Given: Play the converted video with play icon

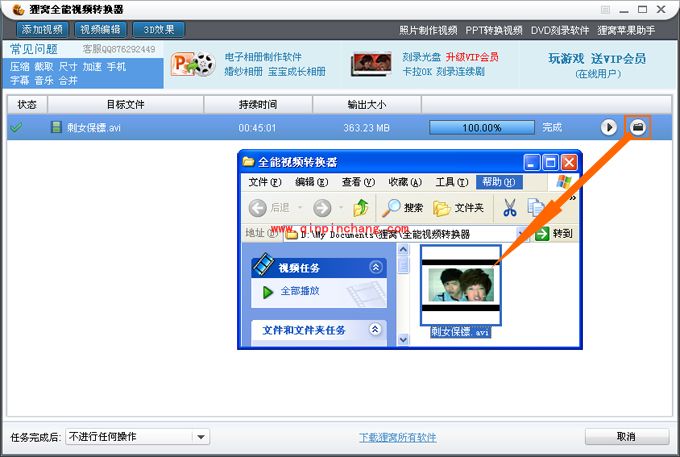Looking at the screenshot, I should (x=608, y=127).
